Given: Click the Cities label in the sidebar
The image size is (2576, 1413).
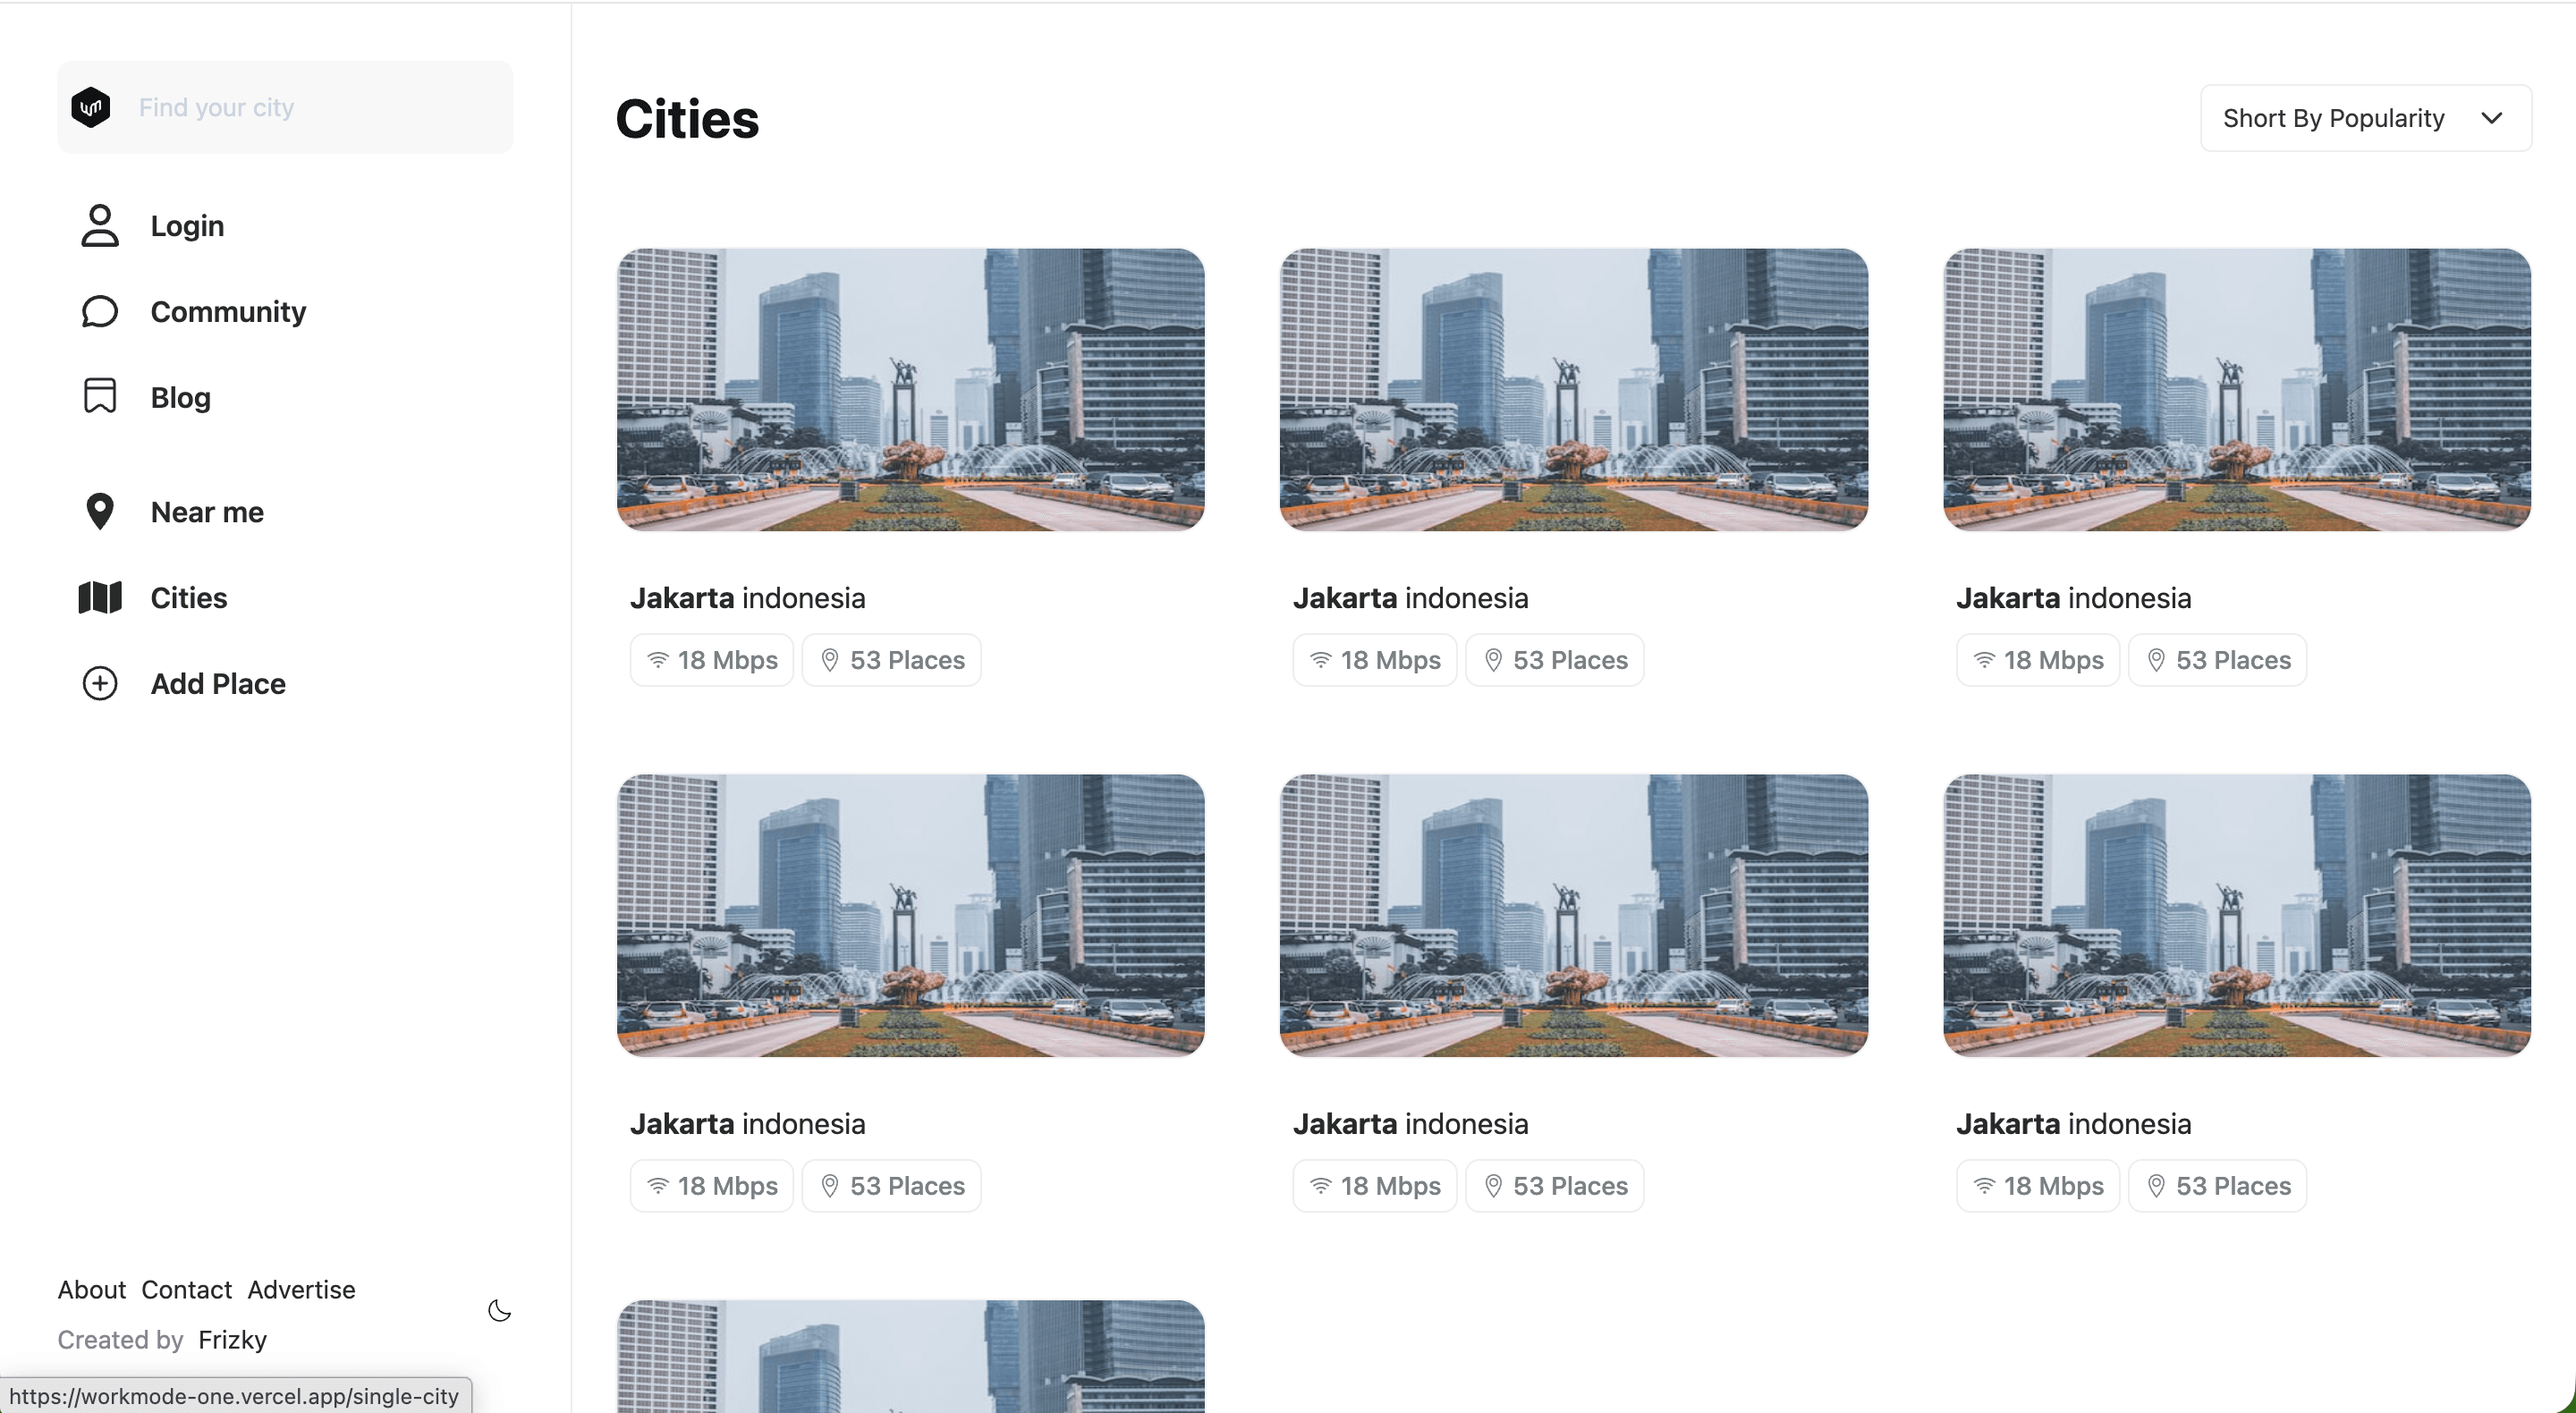Looking at the screenshot, I should tap(189, 598).
